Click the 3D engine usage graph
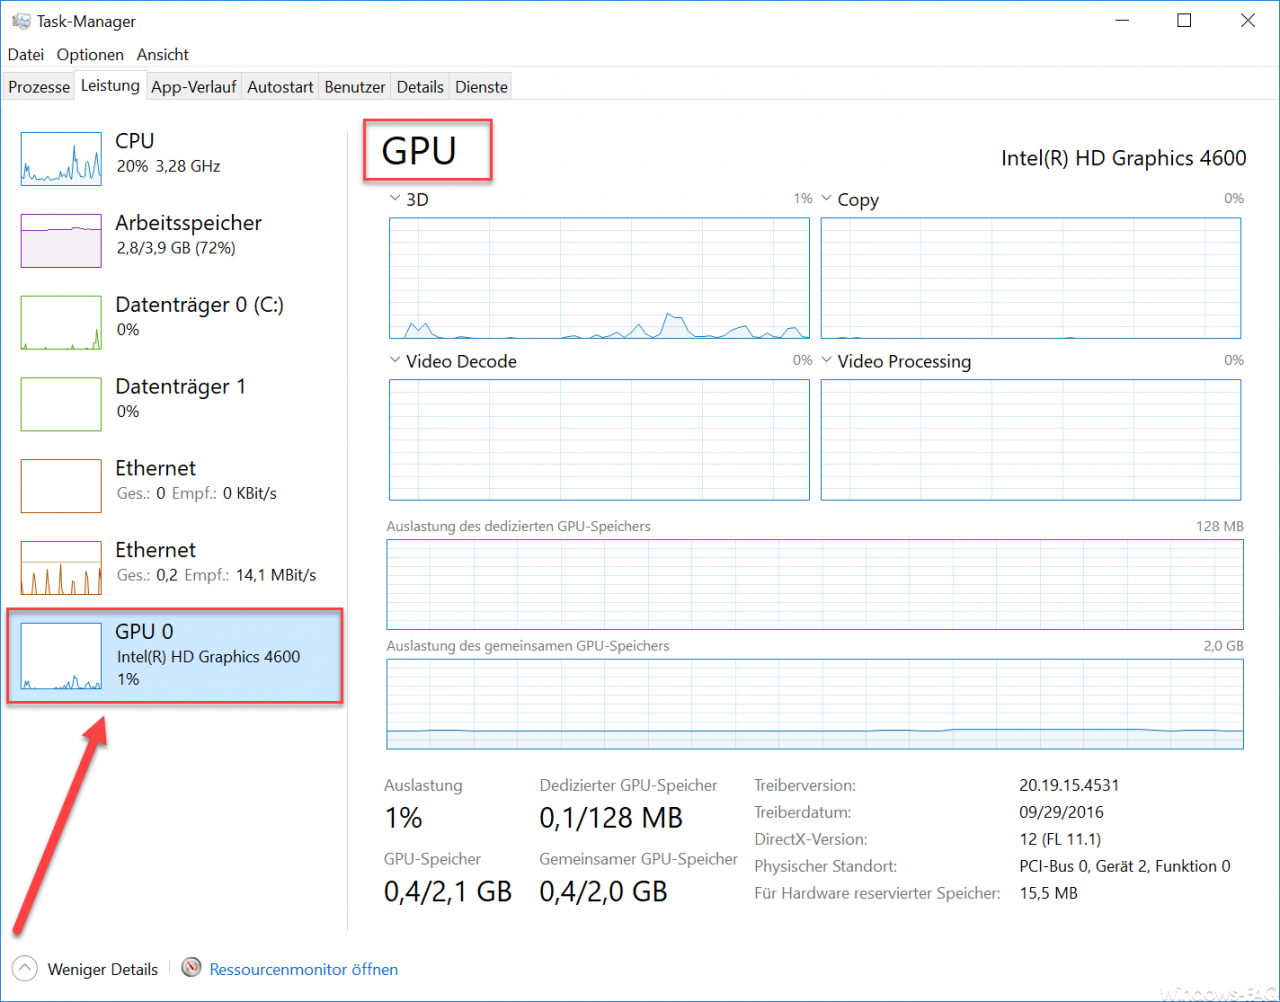This screenshot has width=1280, height=1002. 599,278
